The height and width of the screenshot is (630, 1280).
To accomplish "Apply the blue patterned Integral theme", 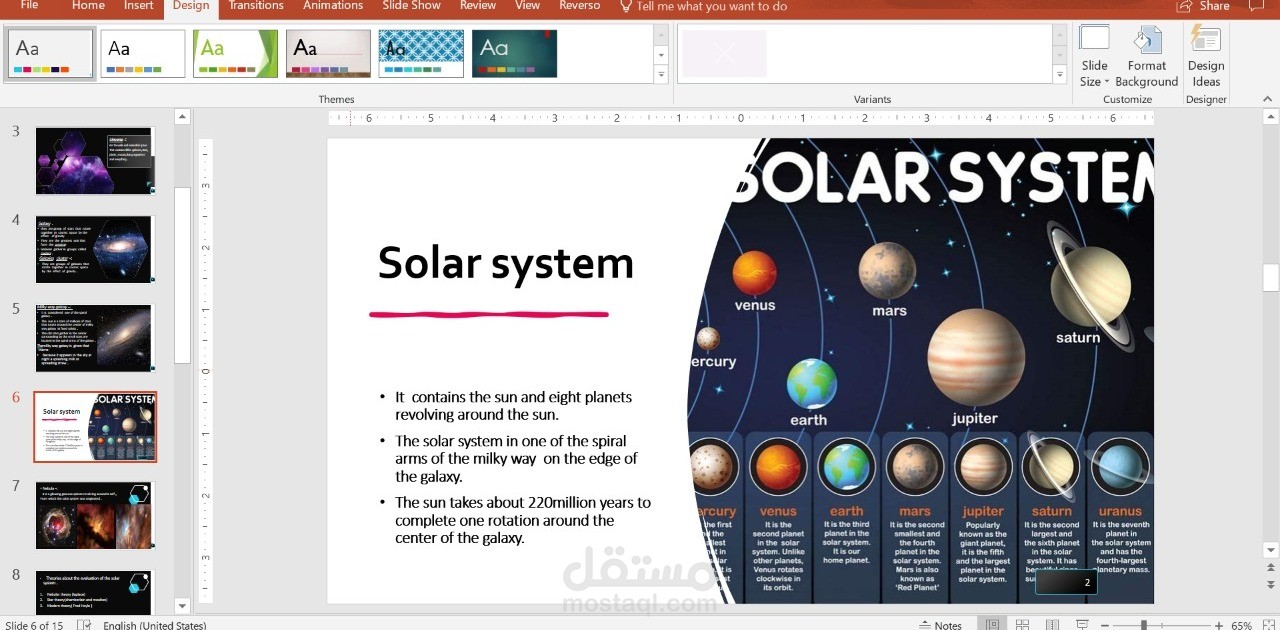I will tap(421, 53).
